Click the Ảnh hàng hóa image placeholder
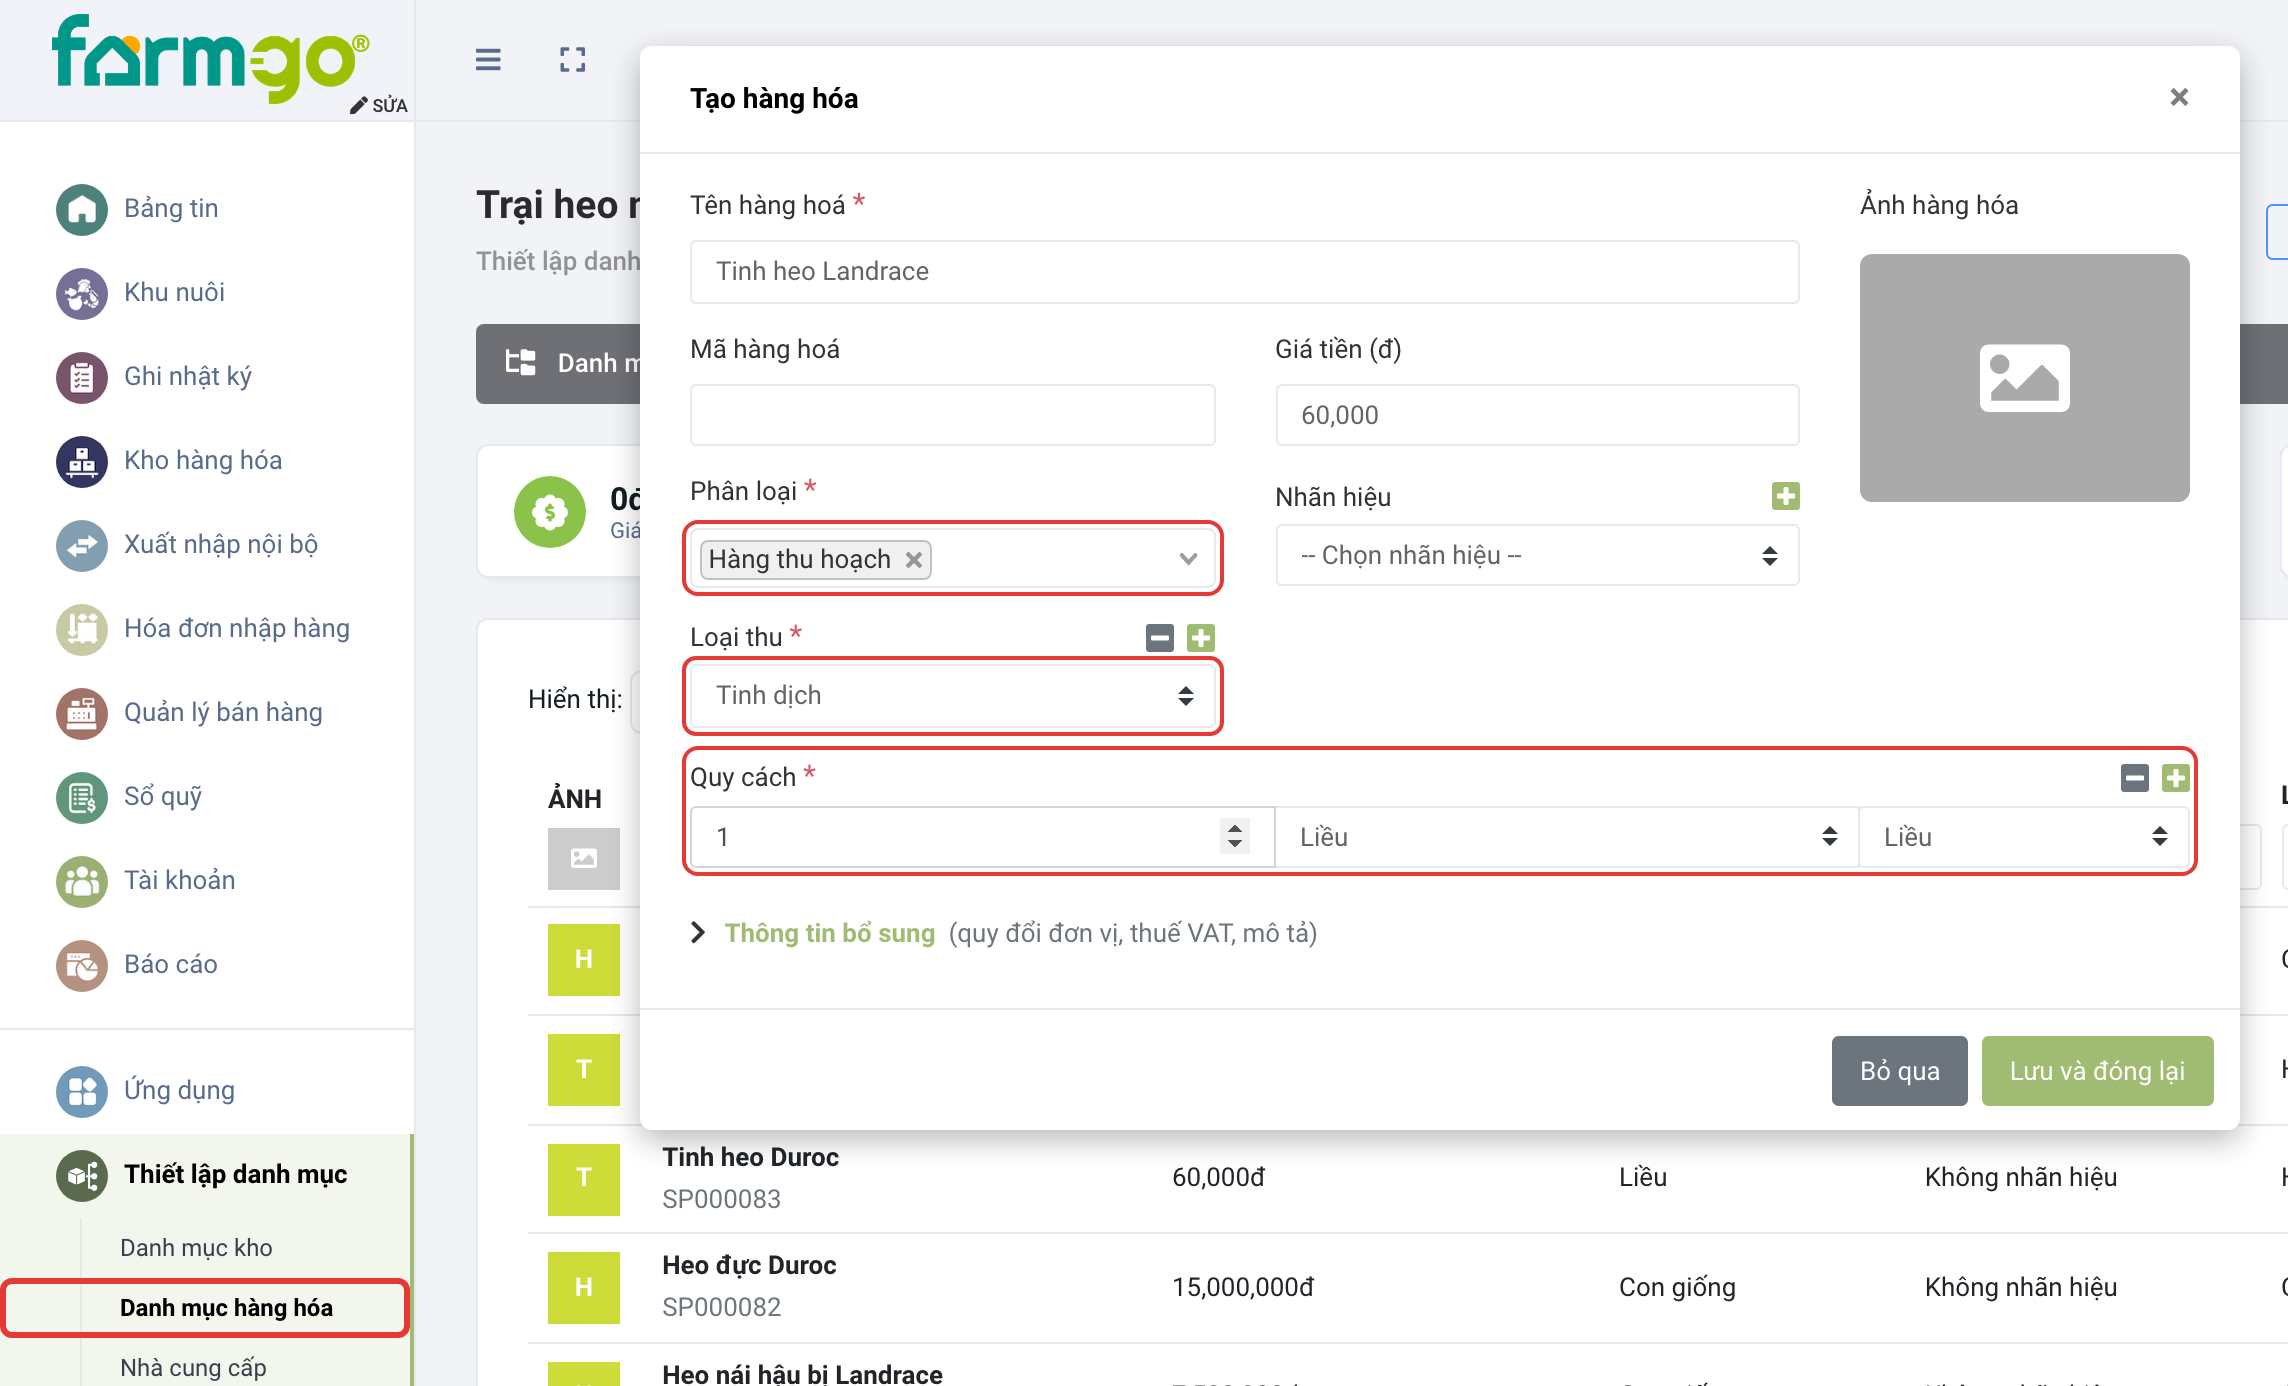 click(2024, 378)
